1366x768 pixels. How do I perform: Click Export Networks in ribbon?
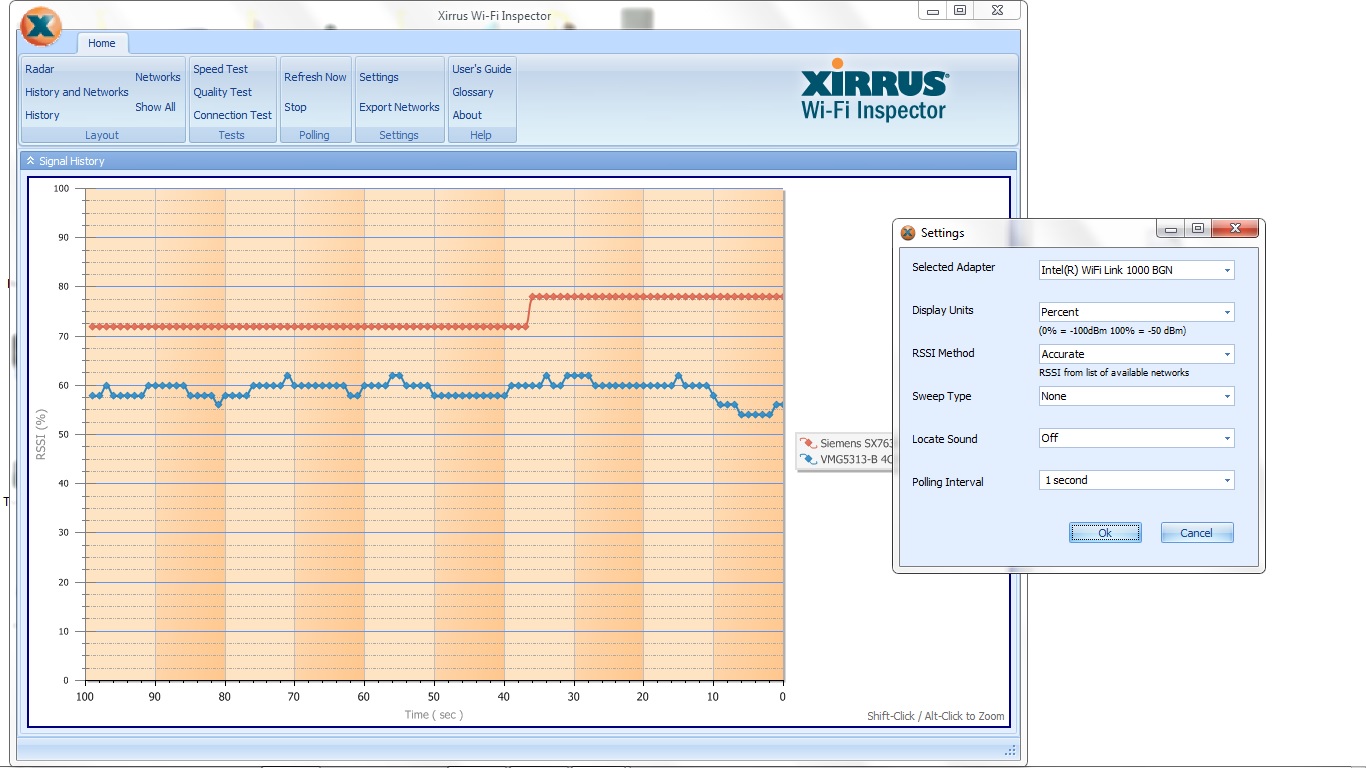(x=399, y=107)
